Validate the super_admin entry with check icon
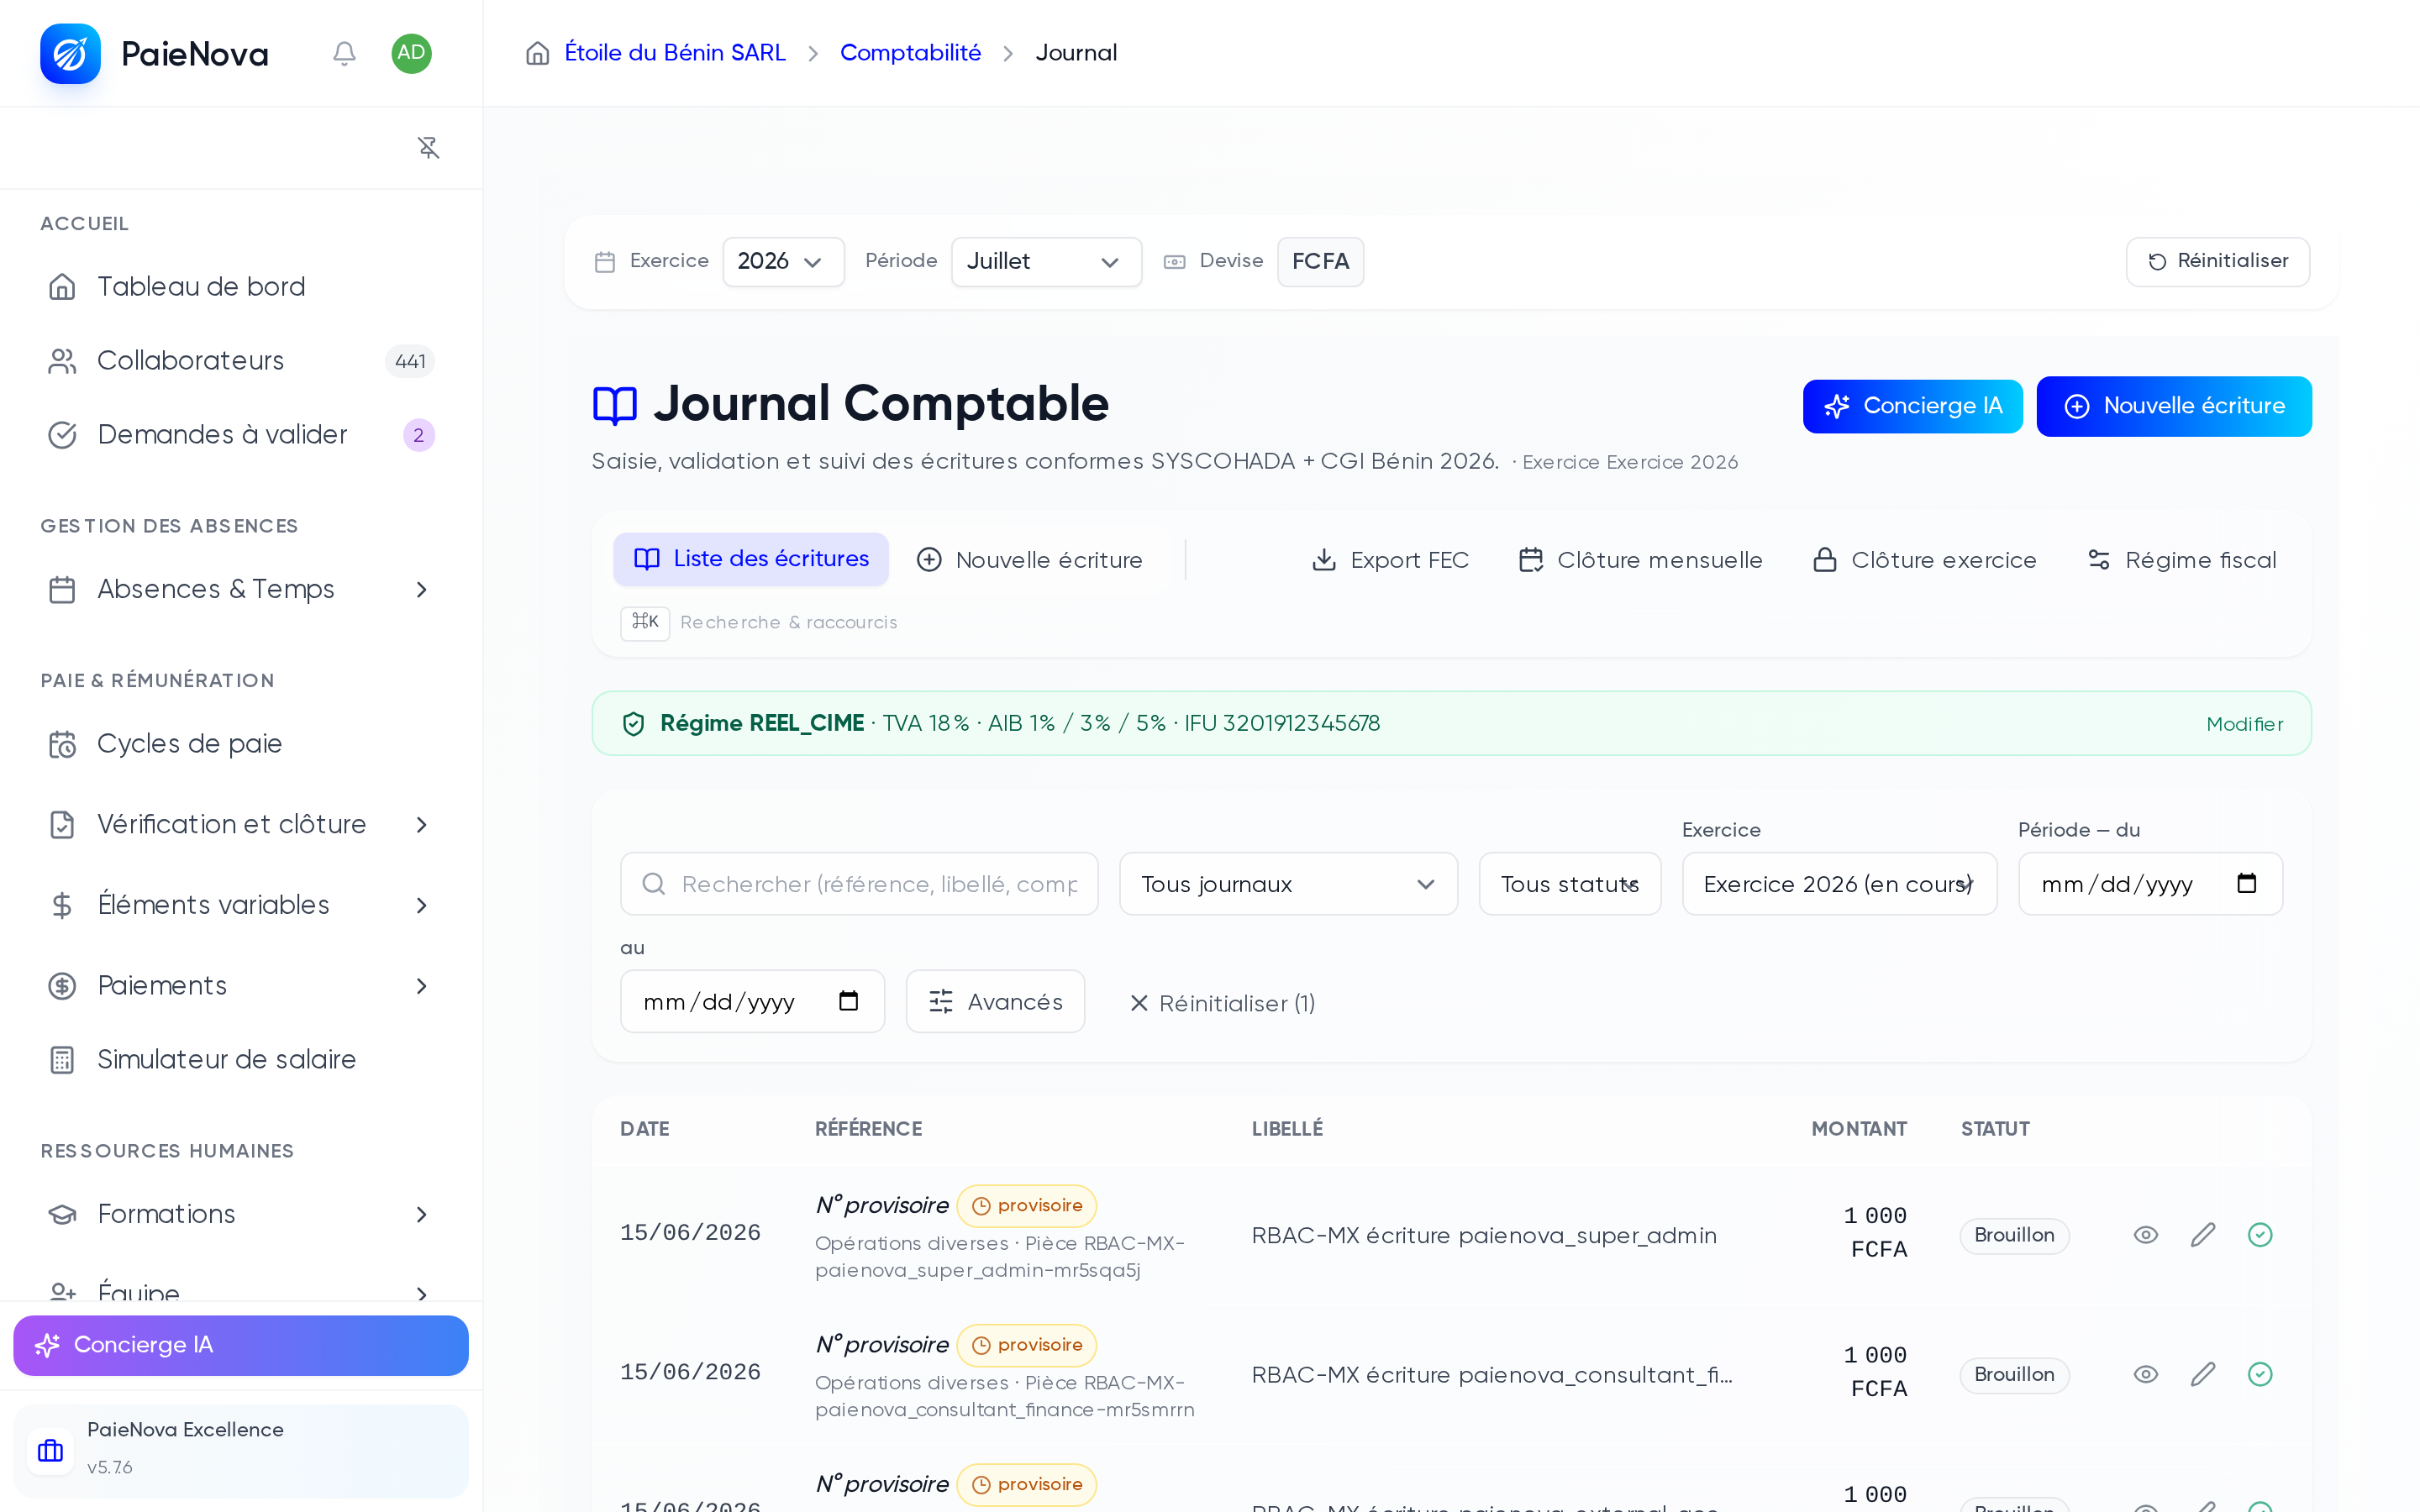 coord(2260,1235)
